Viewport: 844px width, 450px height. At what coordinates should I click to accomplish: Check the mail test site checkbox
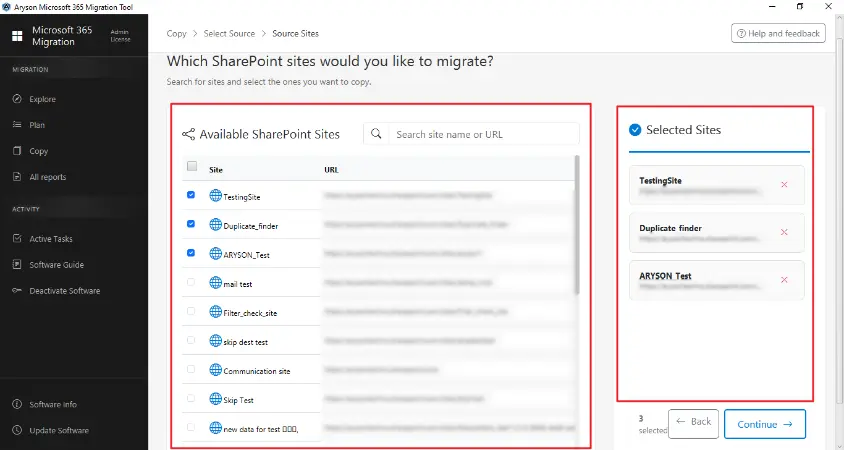point(191,282)
